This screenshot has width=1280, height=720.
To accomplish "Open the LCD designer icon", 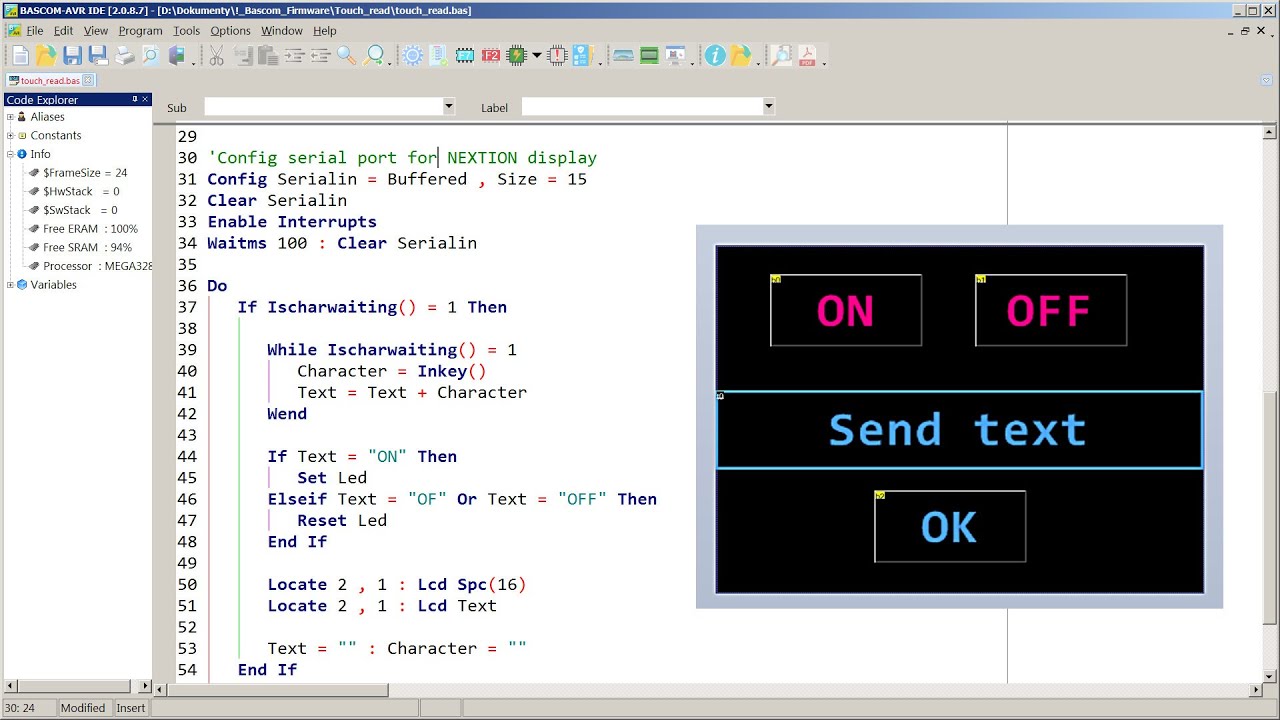I will click(x=649, y=56).
